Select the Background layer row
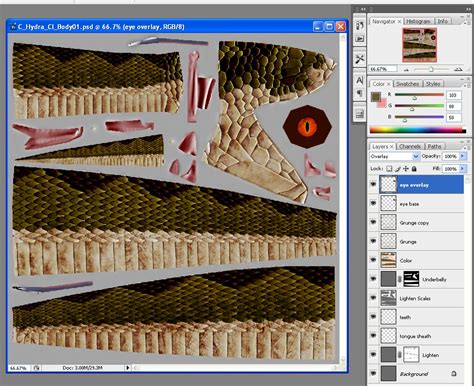 [x=416, y=374]
